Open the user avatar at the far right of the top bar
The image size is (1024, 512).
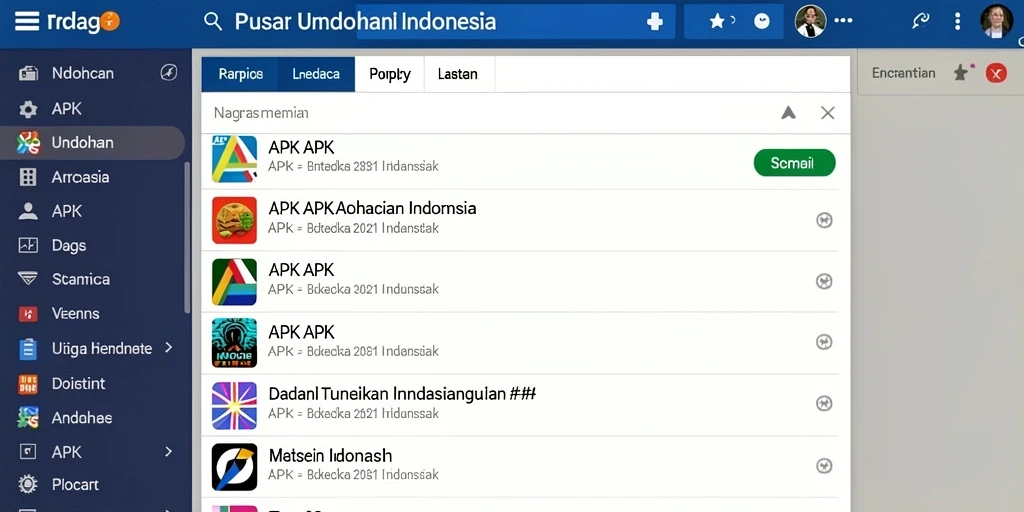point(997,22)
